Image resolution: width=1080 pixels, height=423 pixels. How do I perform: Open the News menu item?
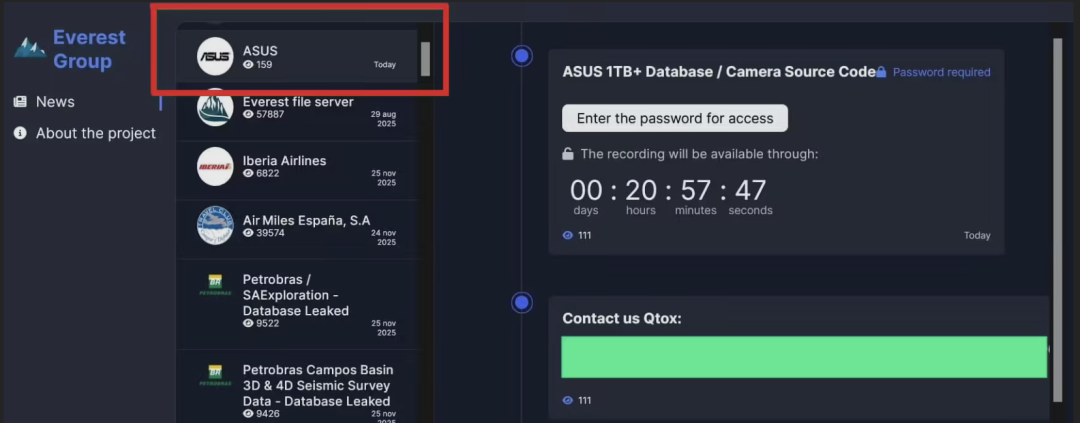tap(55, 102)
